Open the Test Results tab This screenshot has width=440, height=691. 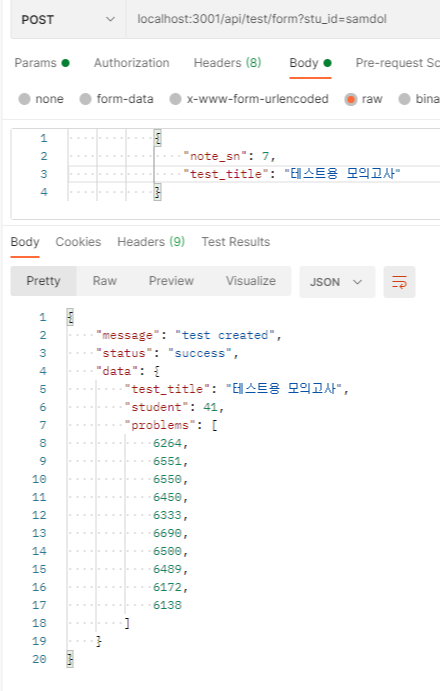[236, 242]
